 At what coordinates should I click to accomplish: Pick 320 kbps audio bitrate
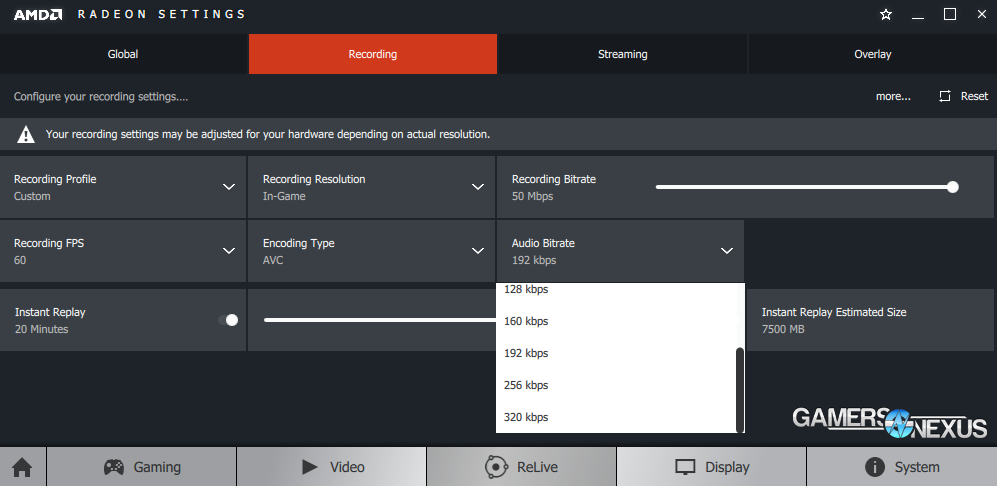(615, 417)
